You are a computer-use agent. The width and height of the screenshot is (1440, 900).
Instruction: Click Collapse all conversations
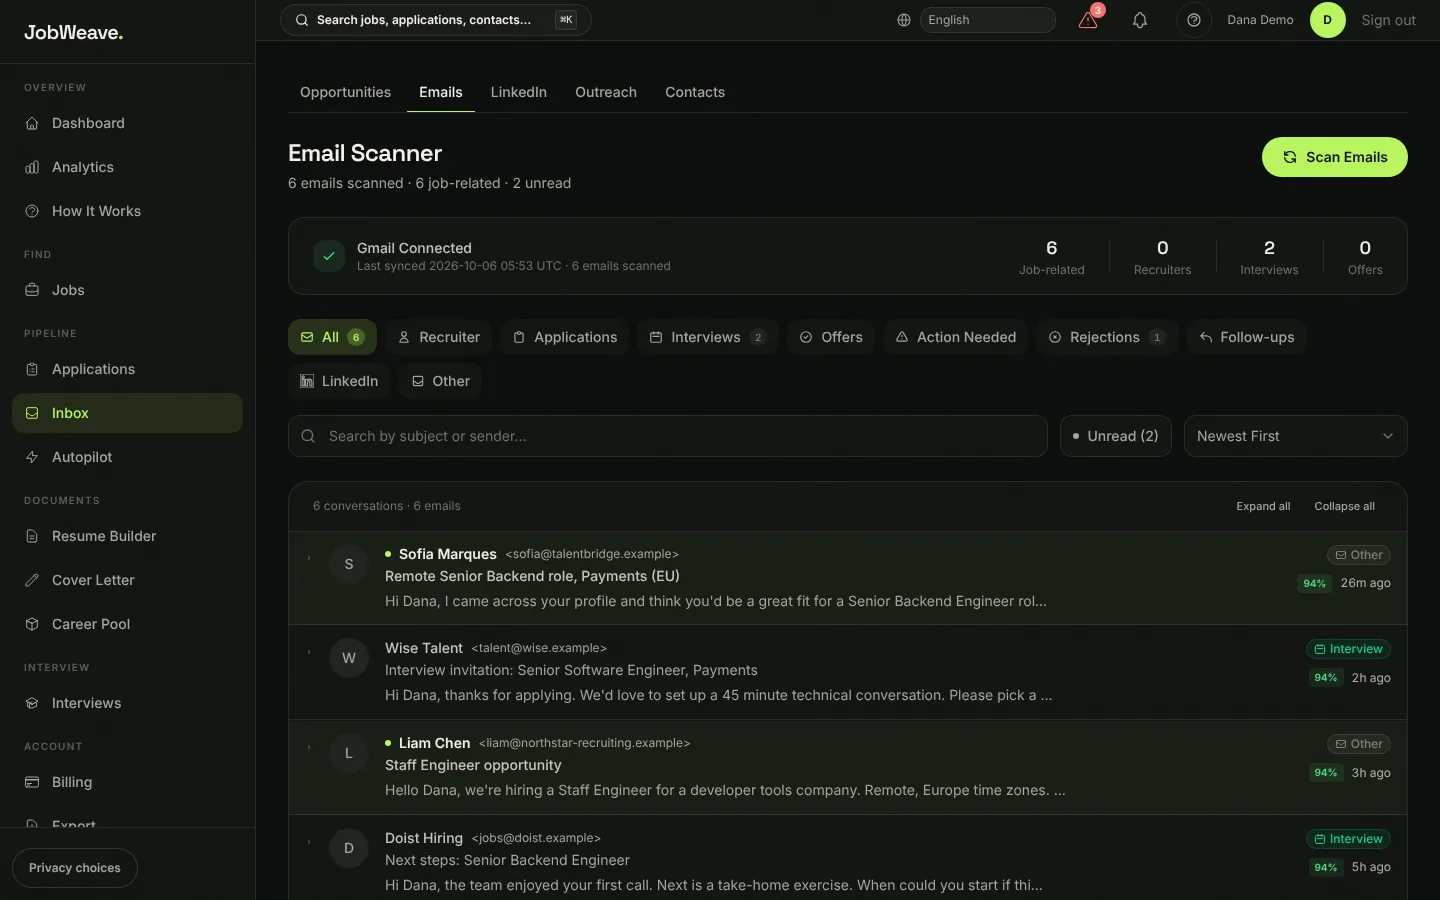(x=1344, y=506)
